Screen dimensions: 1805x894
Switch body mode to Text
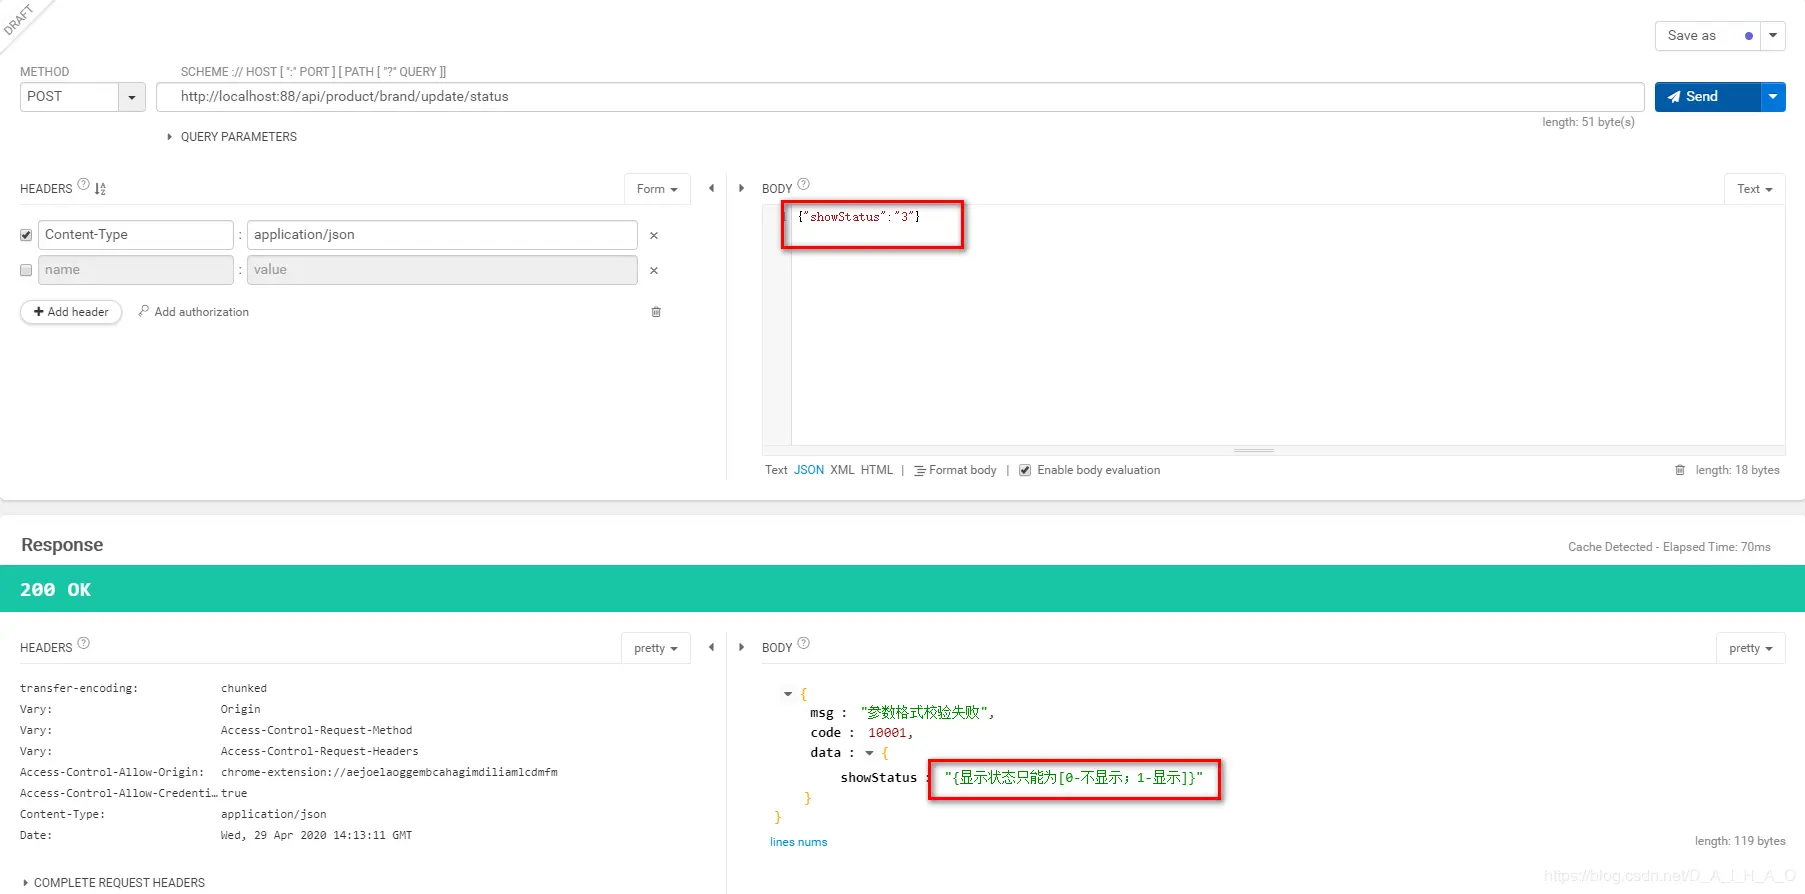pyautogui.click(x=776, y=470)
